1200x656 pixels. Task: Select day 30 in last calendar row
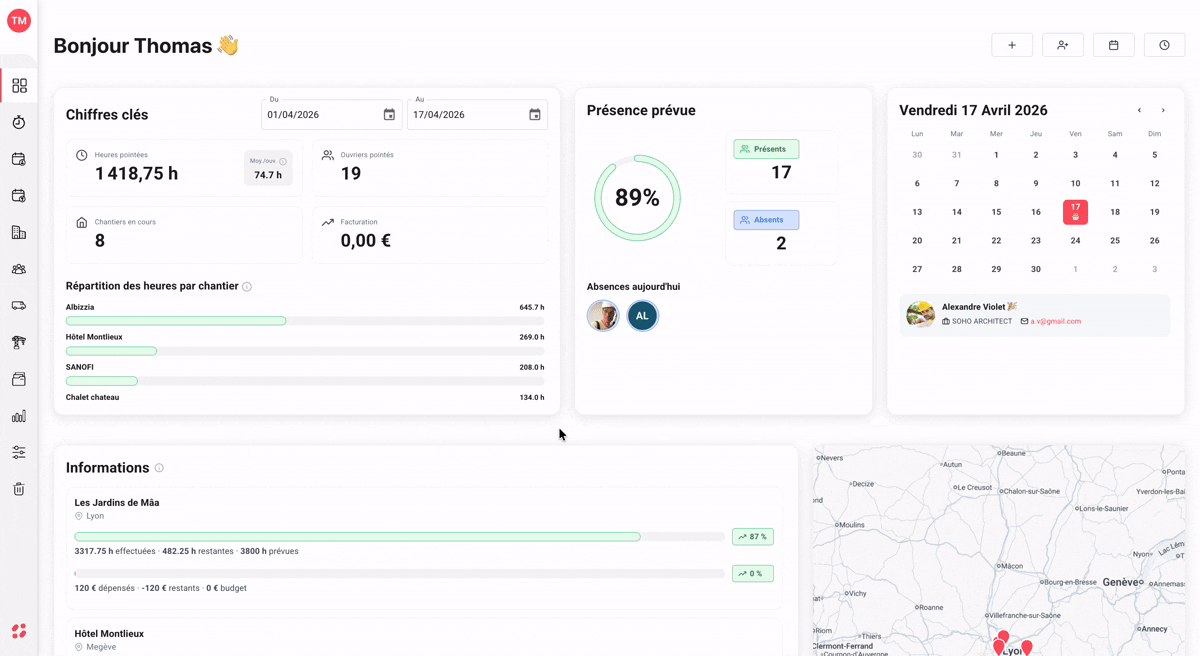(1036, 269)
